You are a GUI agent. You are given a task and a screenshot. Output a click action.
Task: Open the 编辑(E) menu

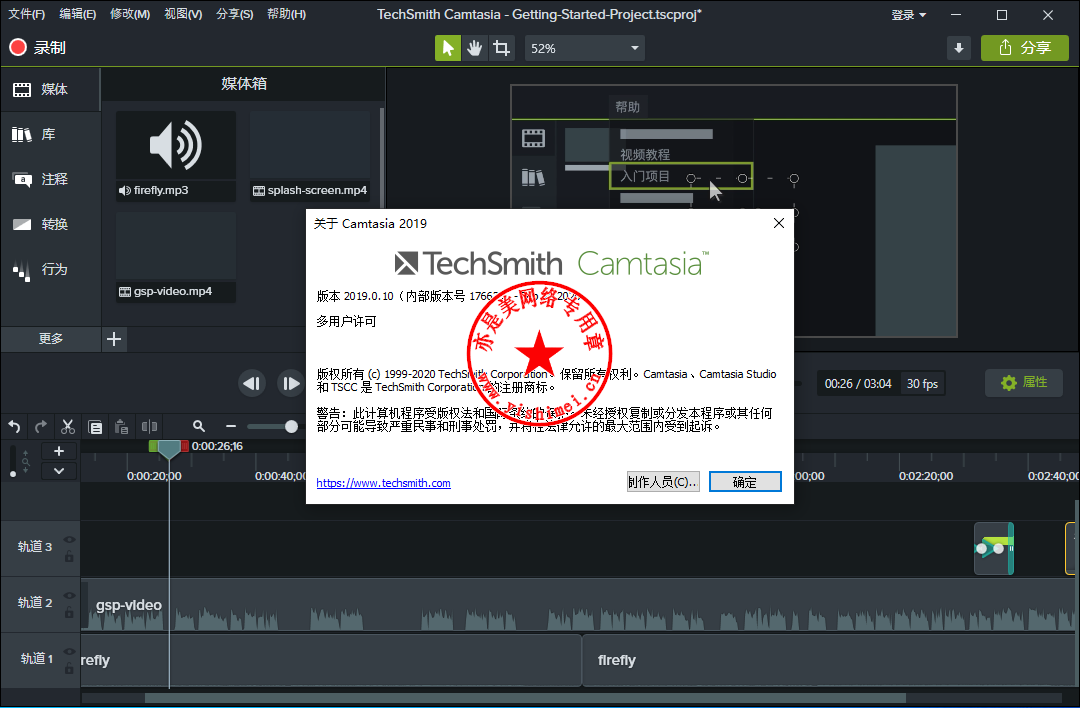point(77,14)
